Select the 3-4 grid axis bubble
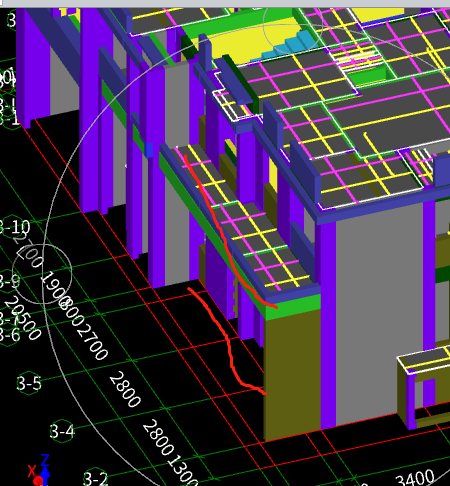This screenshot has height=486, width=450. coord(62,431)
